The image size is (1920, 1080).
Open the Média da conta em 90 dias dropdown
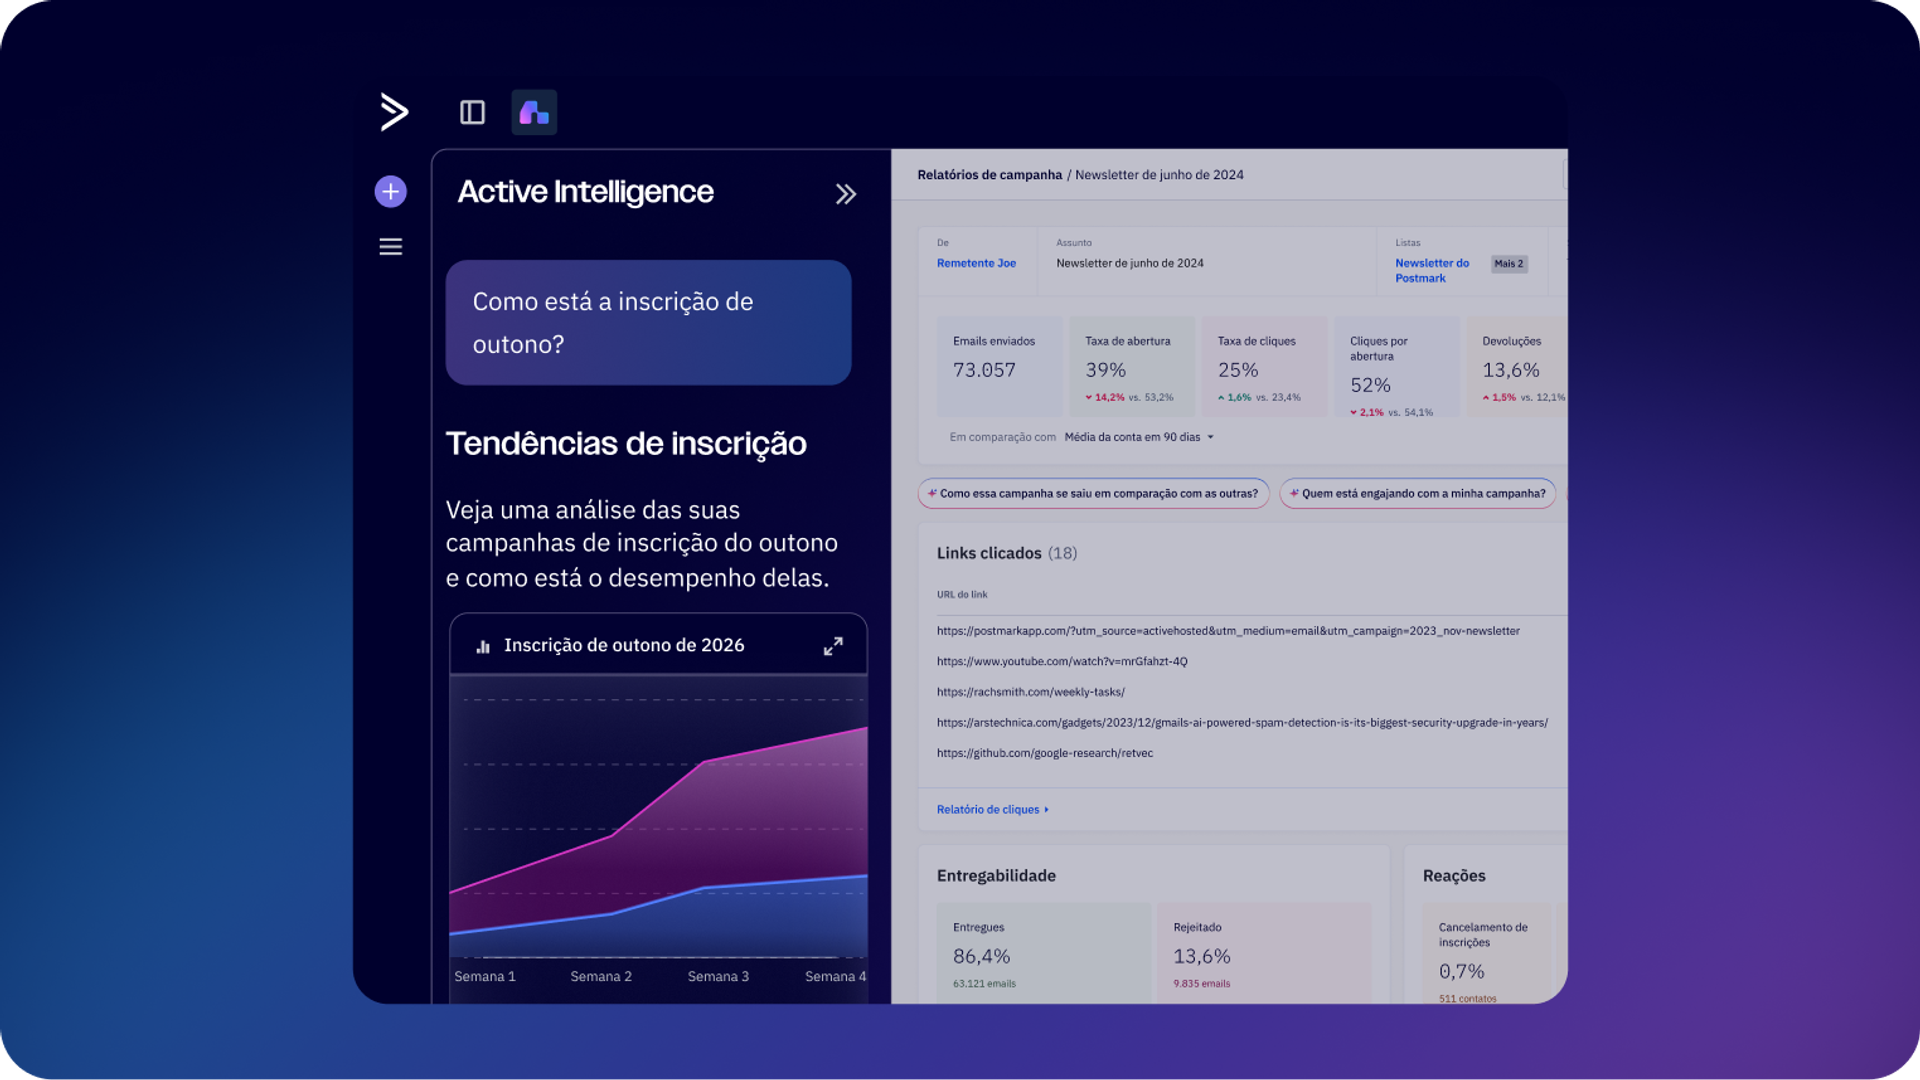[1139, 437]
